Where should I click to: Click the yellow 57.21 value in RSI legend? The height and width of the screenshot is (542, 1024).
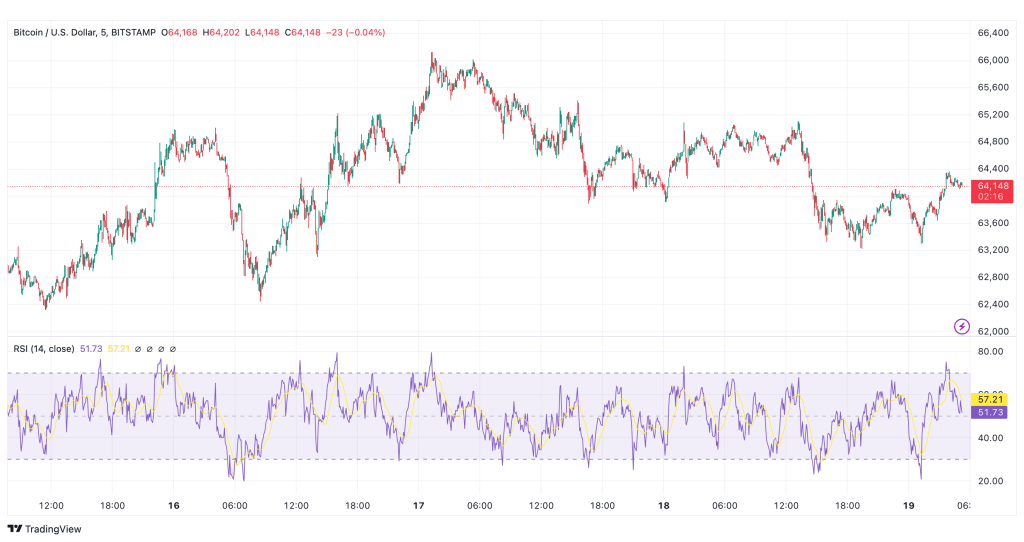(118, 349)
